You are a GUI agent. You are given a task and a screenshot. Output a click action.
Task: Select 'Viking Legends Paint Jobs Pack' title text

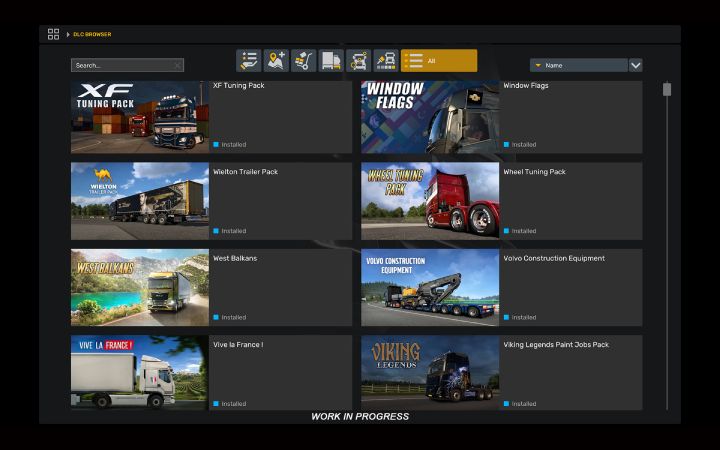coord(556,344)
